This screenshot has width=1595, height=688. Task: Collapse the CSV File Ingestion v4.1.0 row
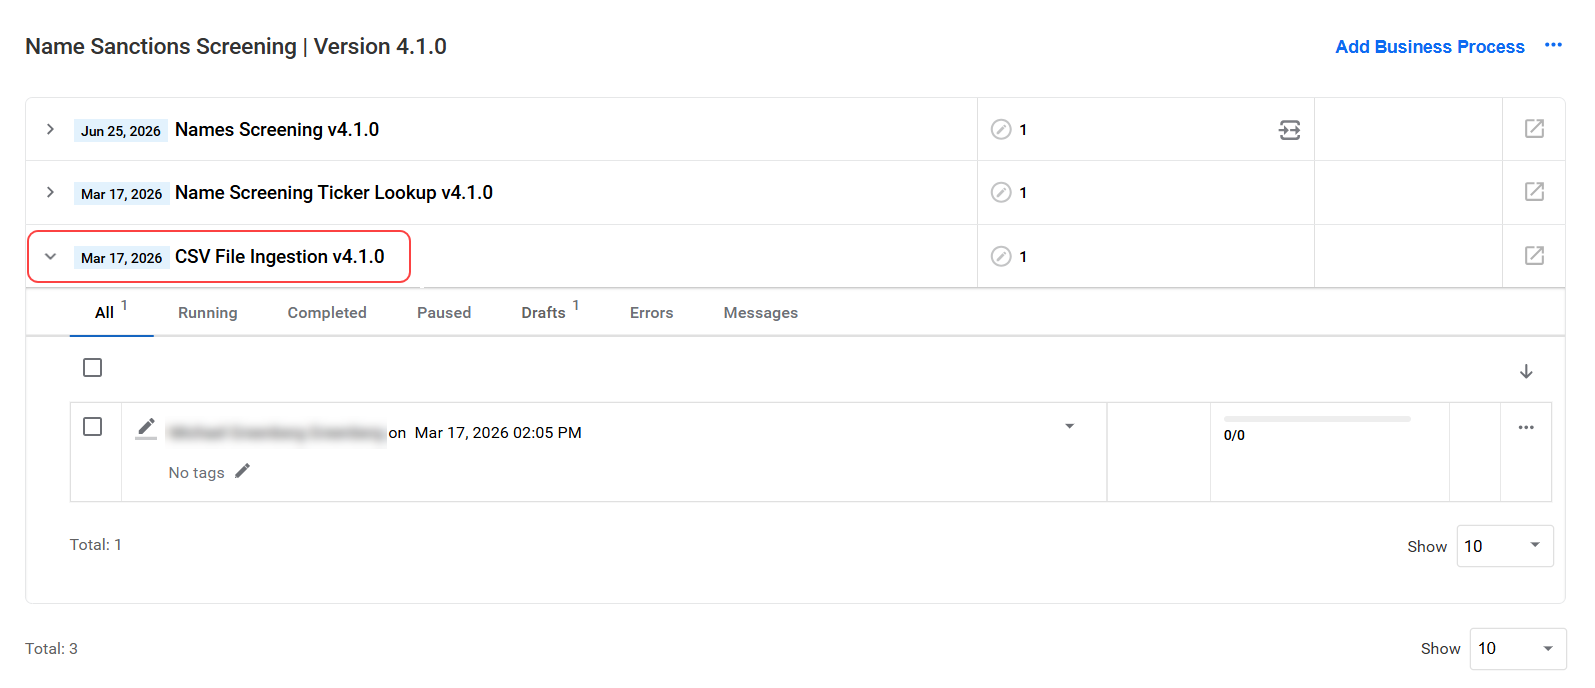pos(50,256)
